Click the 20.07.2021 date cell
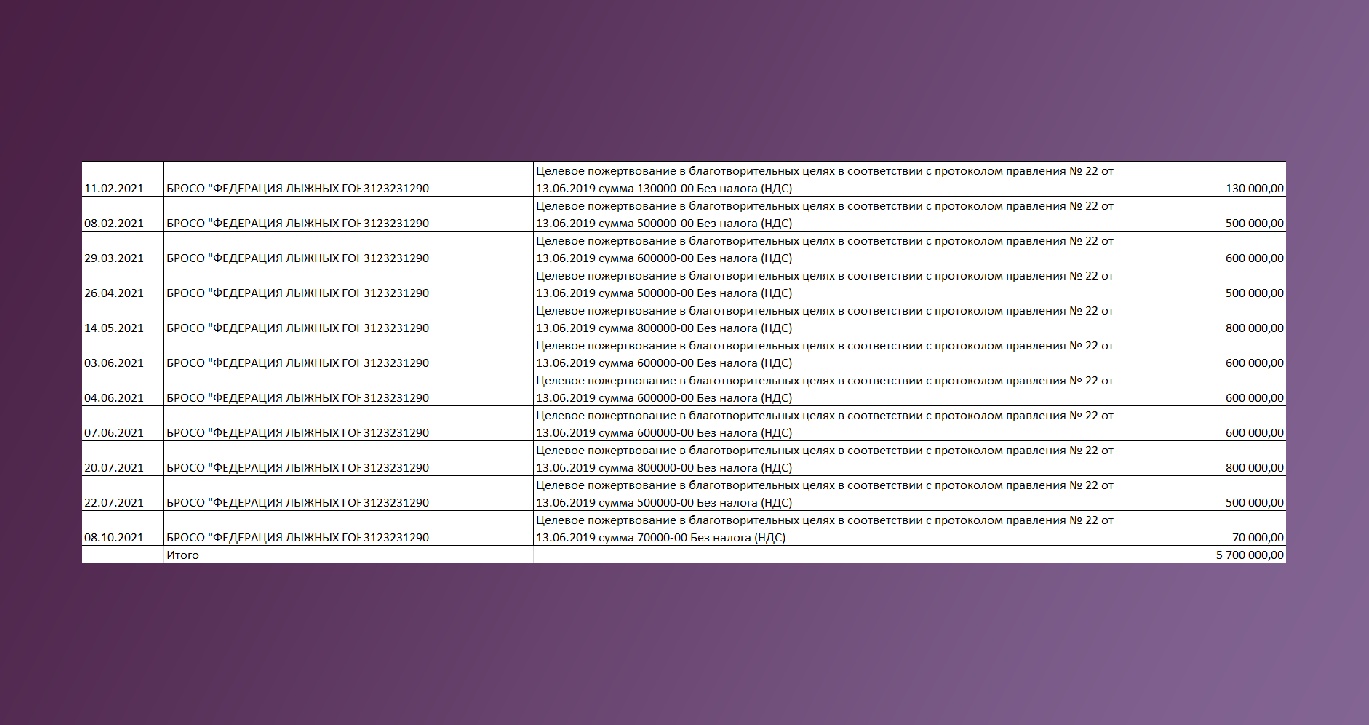The height and width of the screenshot is (725, 1369). pos(115,468)
